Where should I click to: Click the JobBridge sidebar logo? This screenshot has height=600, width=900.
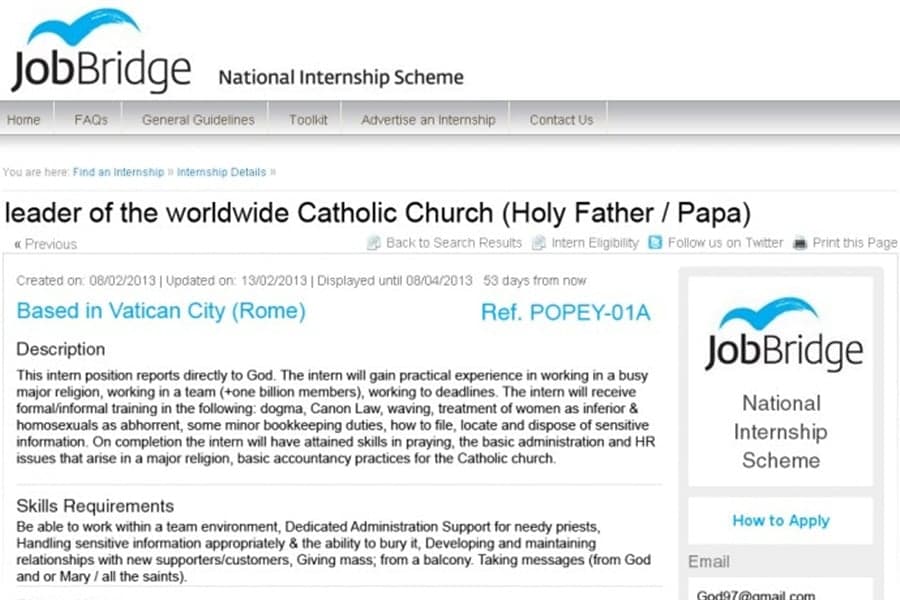coord(784,334)
